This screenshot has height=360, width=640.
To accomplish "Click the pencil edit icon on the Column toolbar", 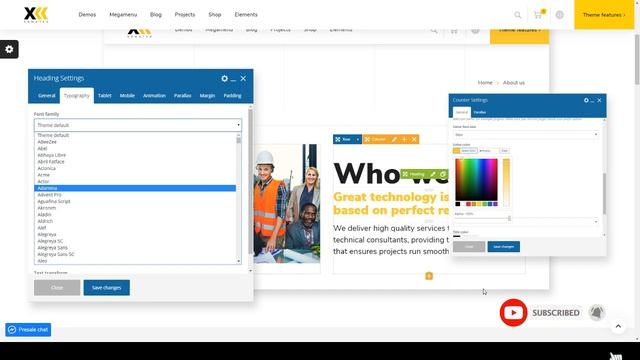I will 394,140.
